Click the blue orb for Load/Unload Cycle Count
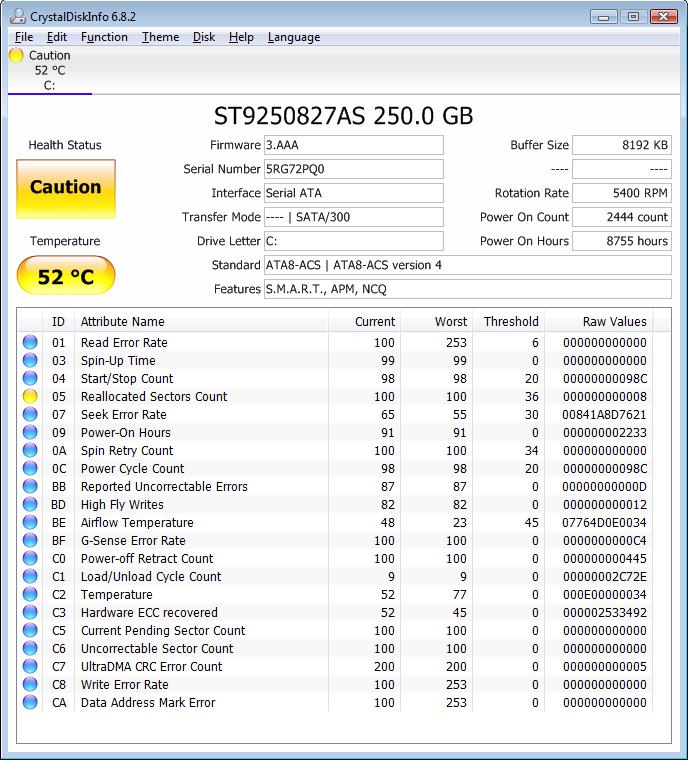 click(30, 576)
